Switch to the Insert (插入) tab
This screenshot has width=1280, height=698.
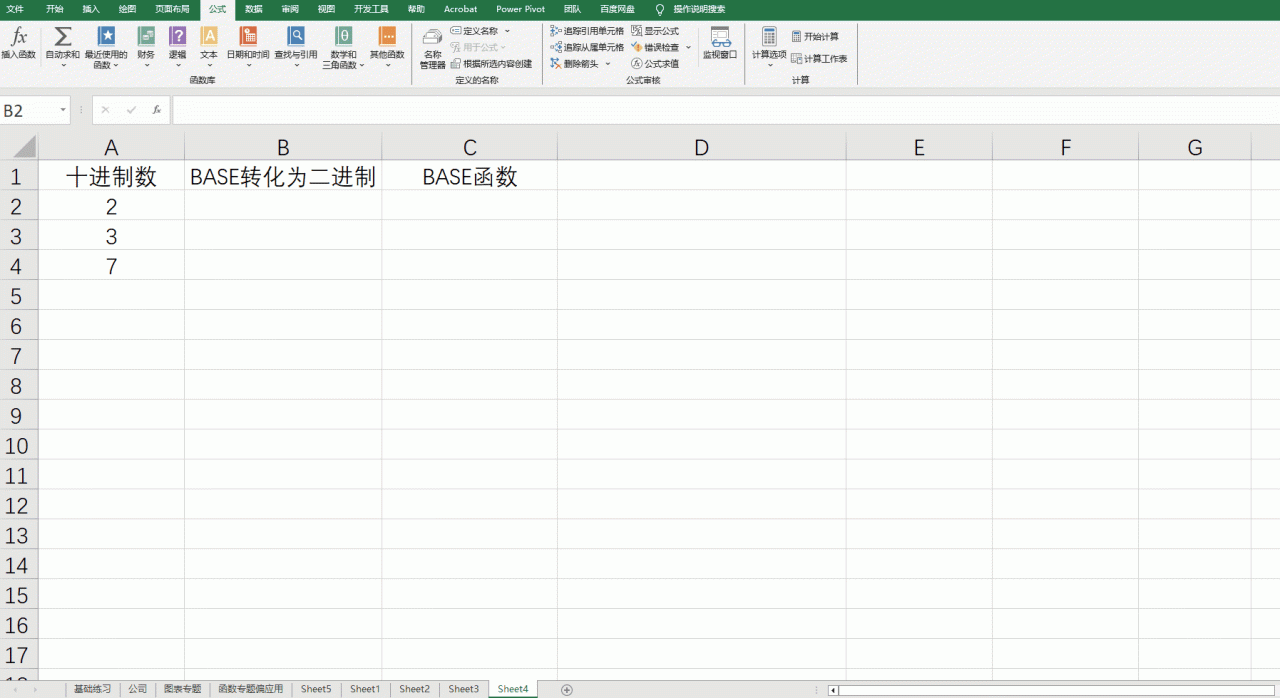[x=91, y=9]
